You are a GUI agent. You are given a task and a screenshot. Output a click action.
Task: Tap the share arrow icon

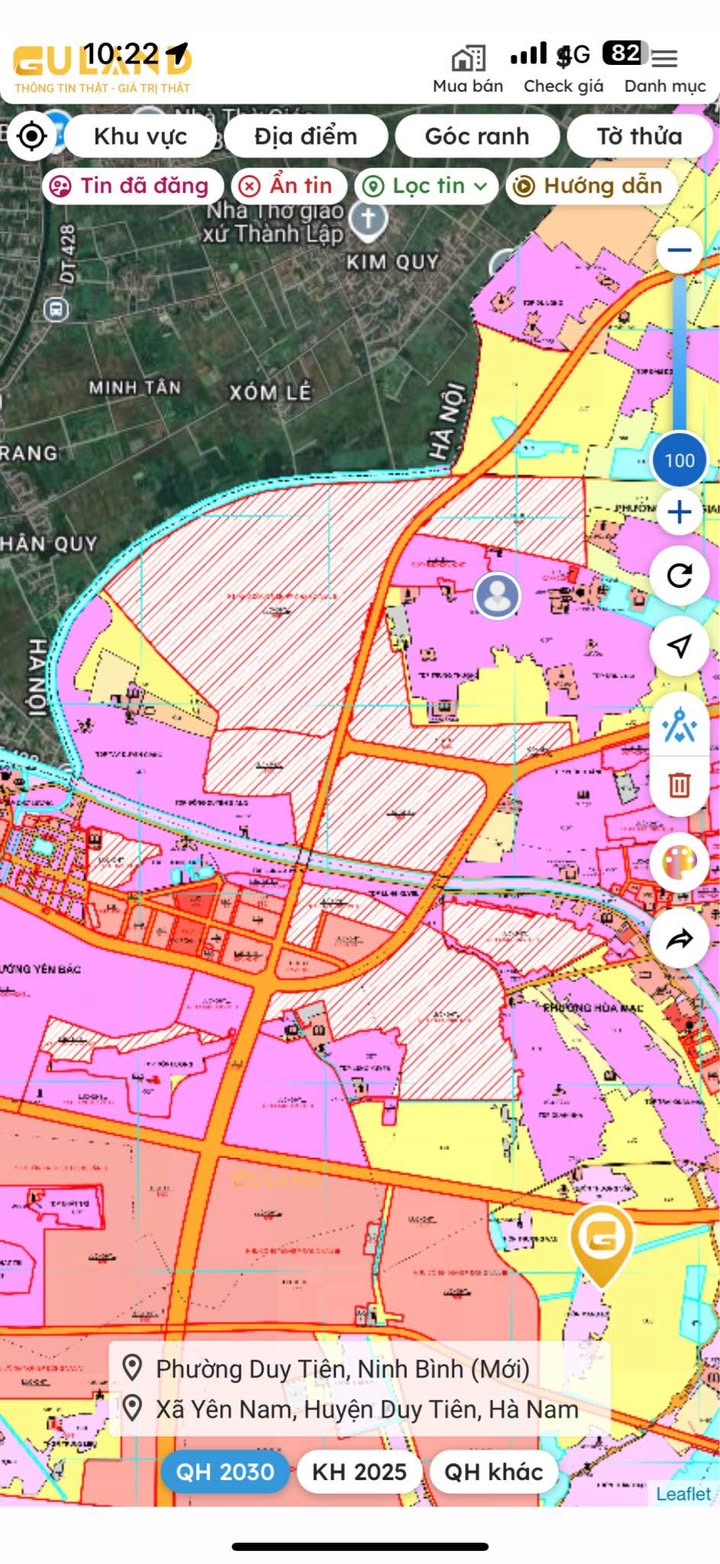click(x=679, y=939)
